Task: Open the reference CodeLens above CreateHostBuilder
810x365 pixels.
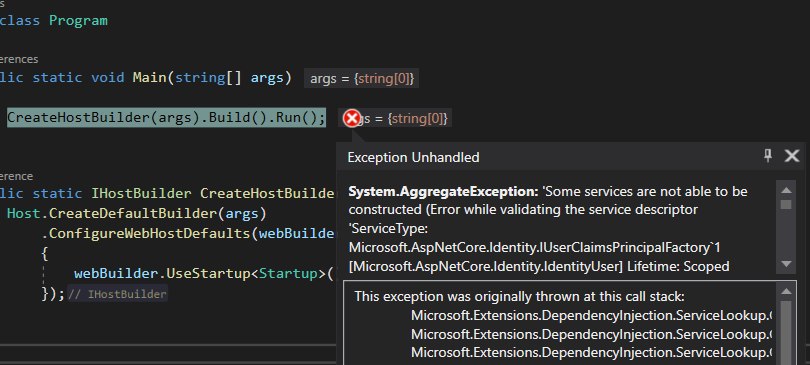Action: (17, 176)
